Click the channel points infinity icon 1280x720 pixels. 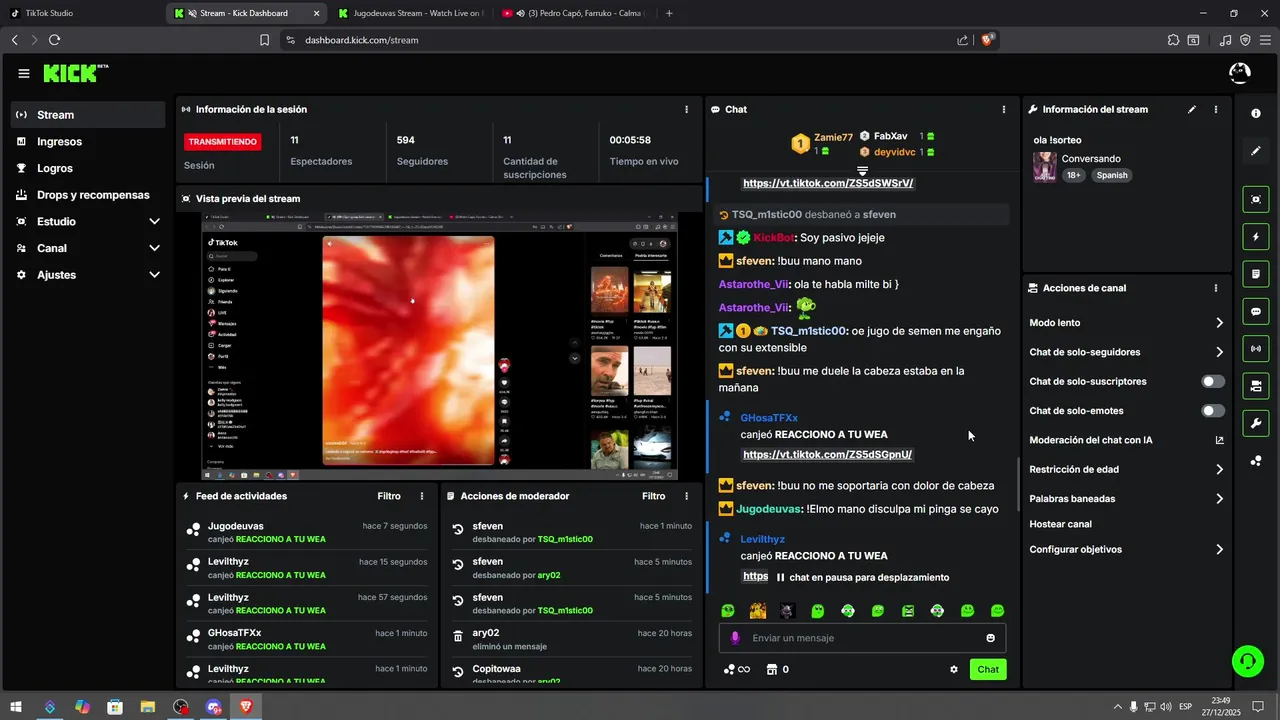pos(737,669)
